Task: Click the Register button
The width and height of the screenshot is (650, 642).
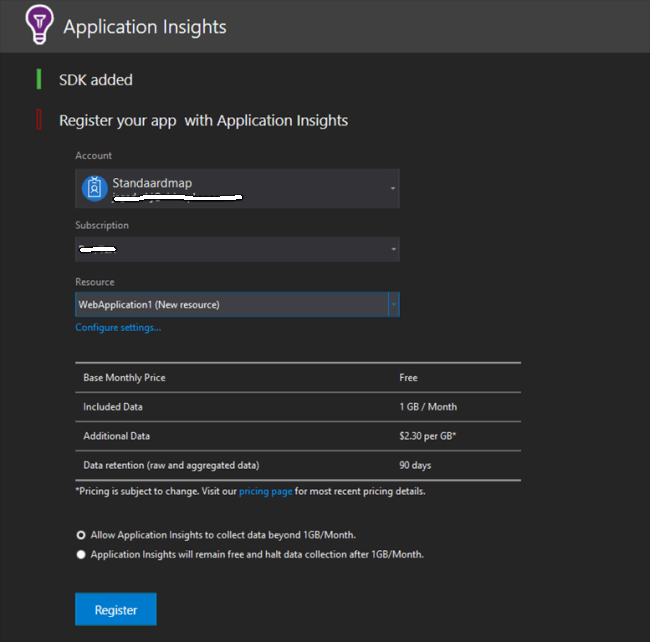Action: pyautogui.click(x=115, y=609)
